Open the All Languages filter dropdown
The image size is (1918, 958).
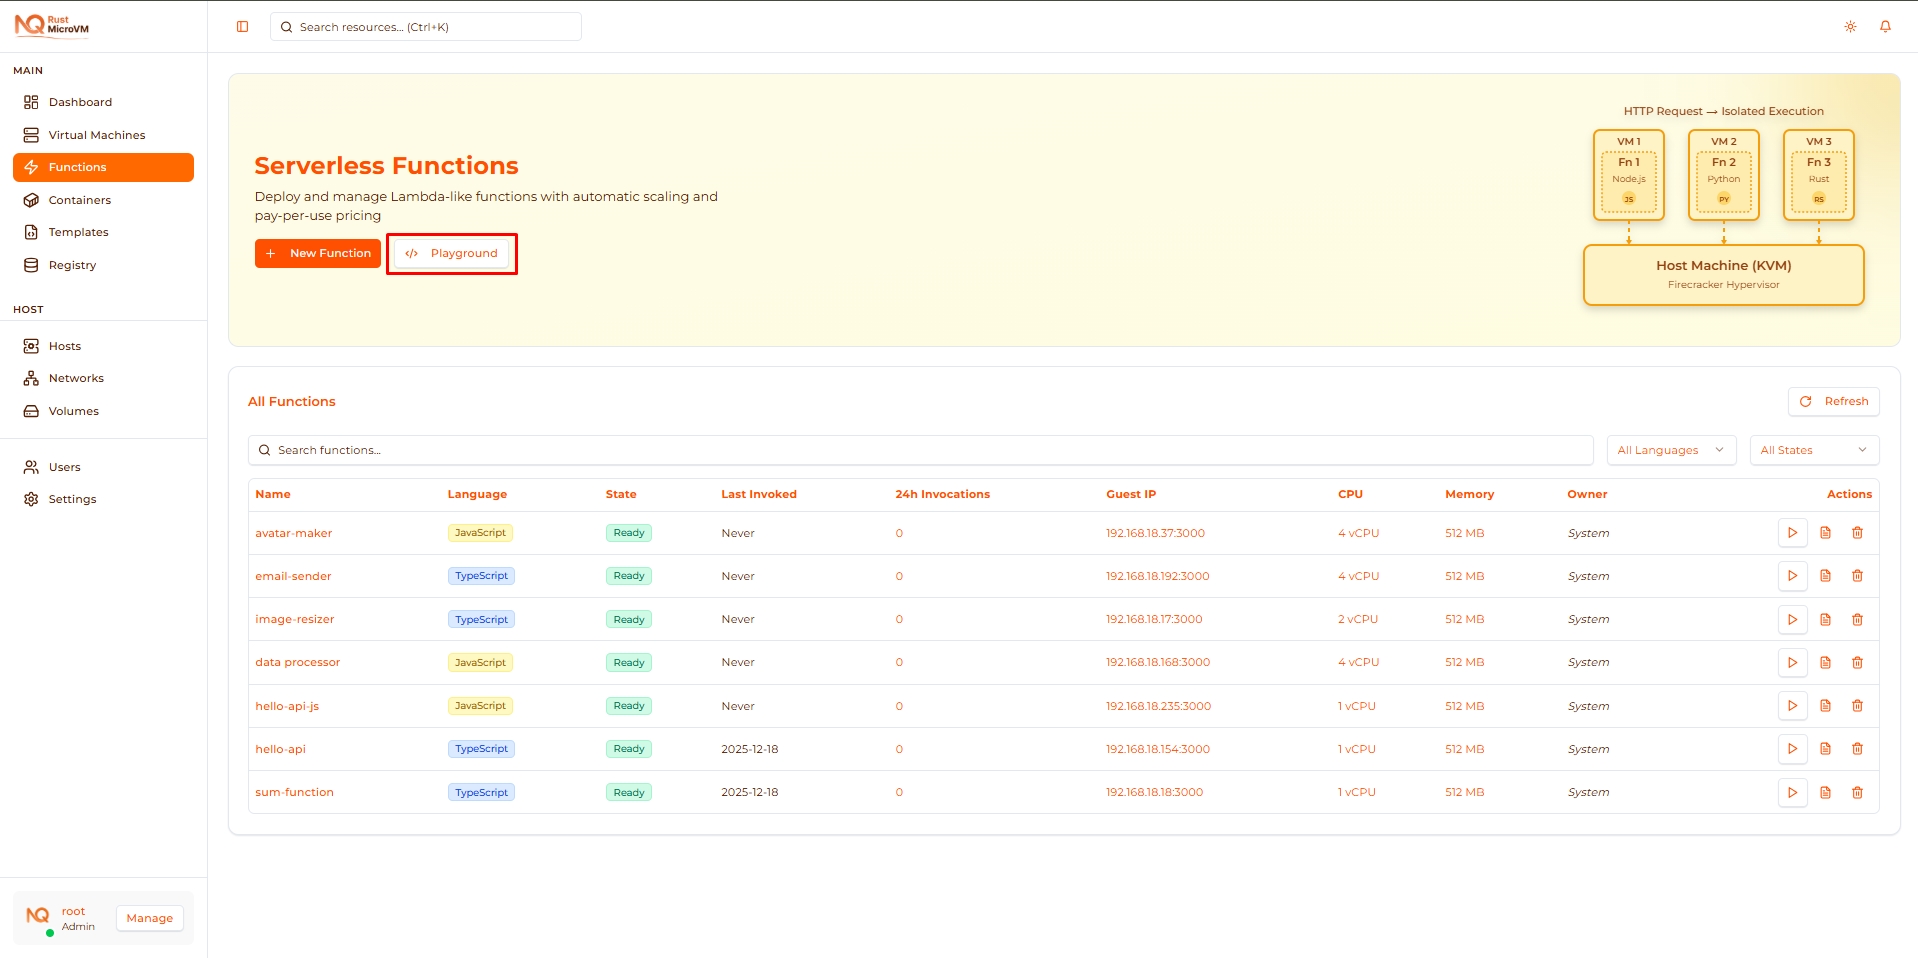pos(1670,450)
